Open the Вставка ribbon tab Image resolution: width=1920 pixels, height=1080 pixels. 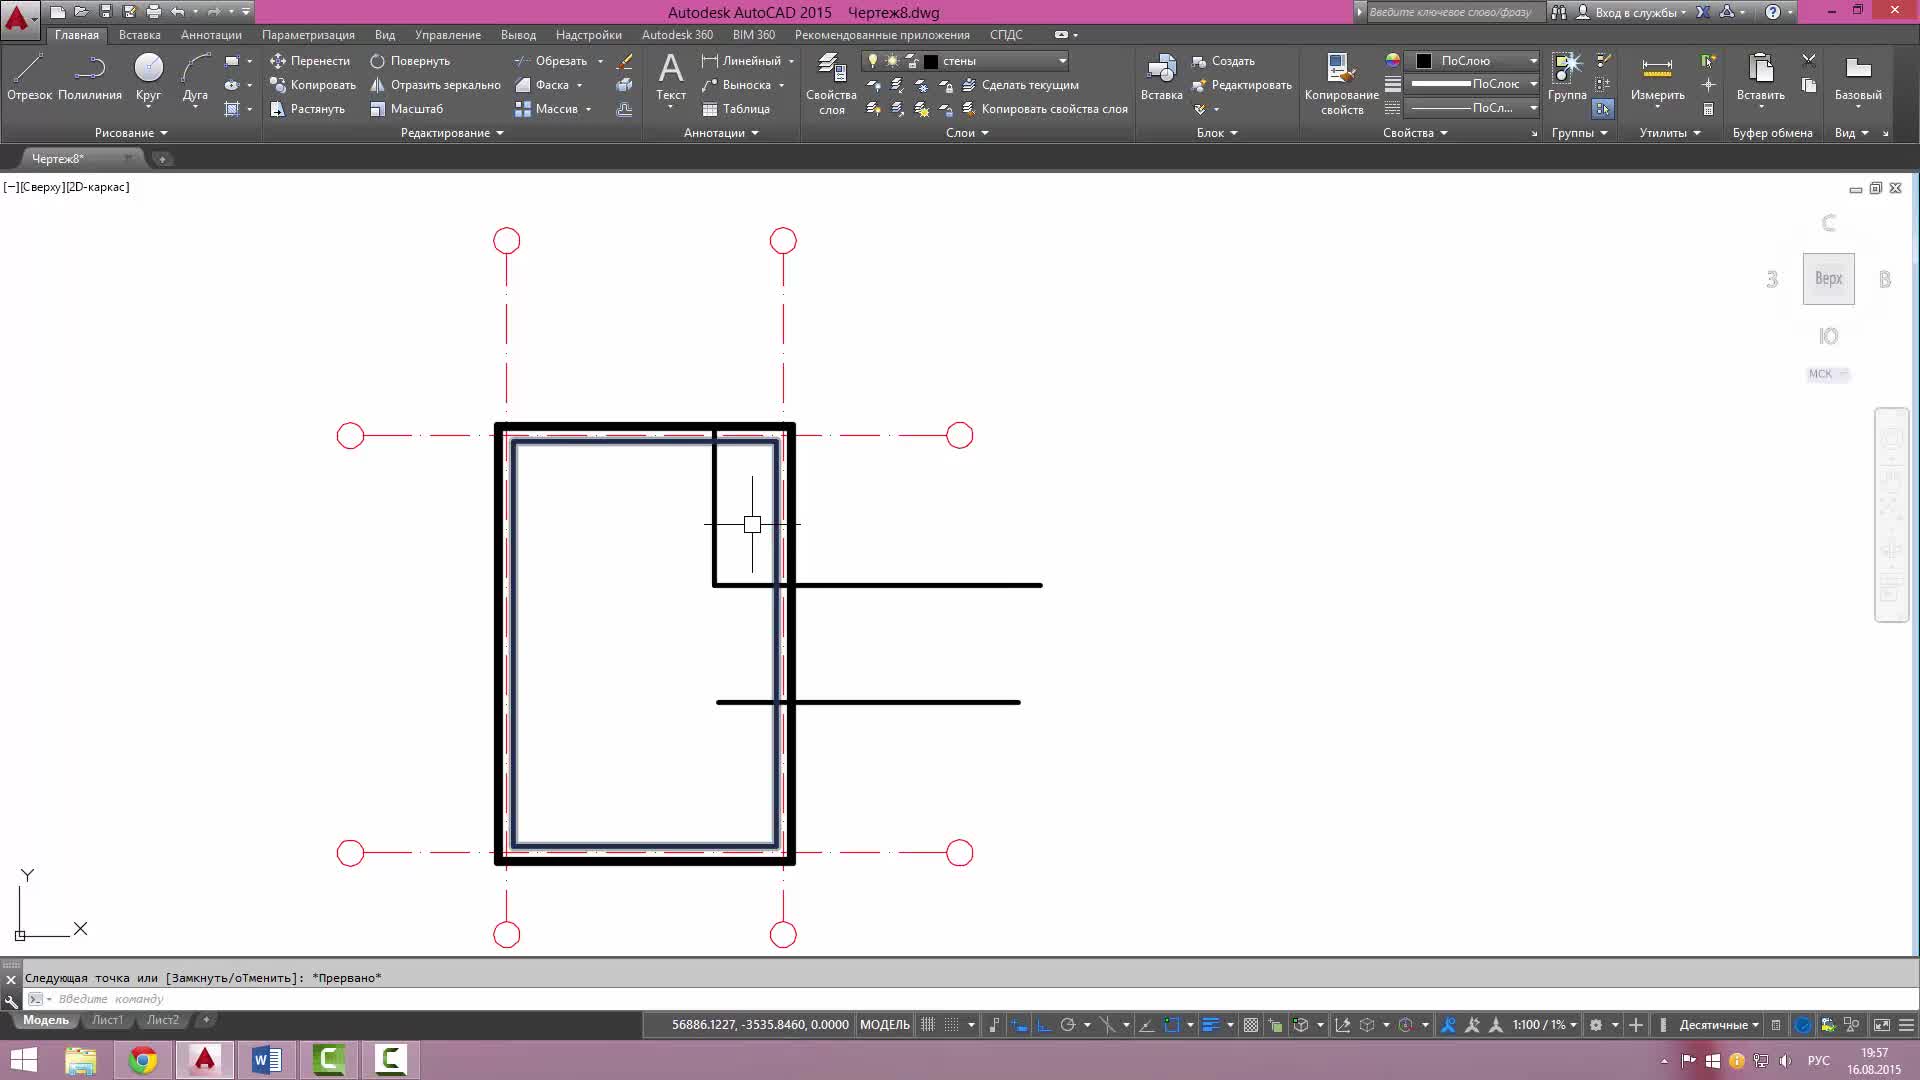tap(139, 35)
